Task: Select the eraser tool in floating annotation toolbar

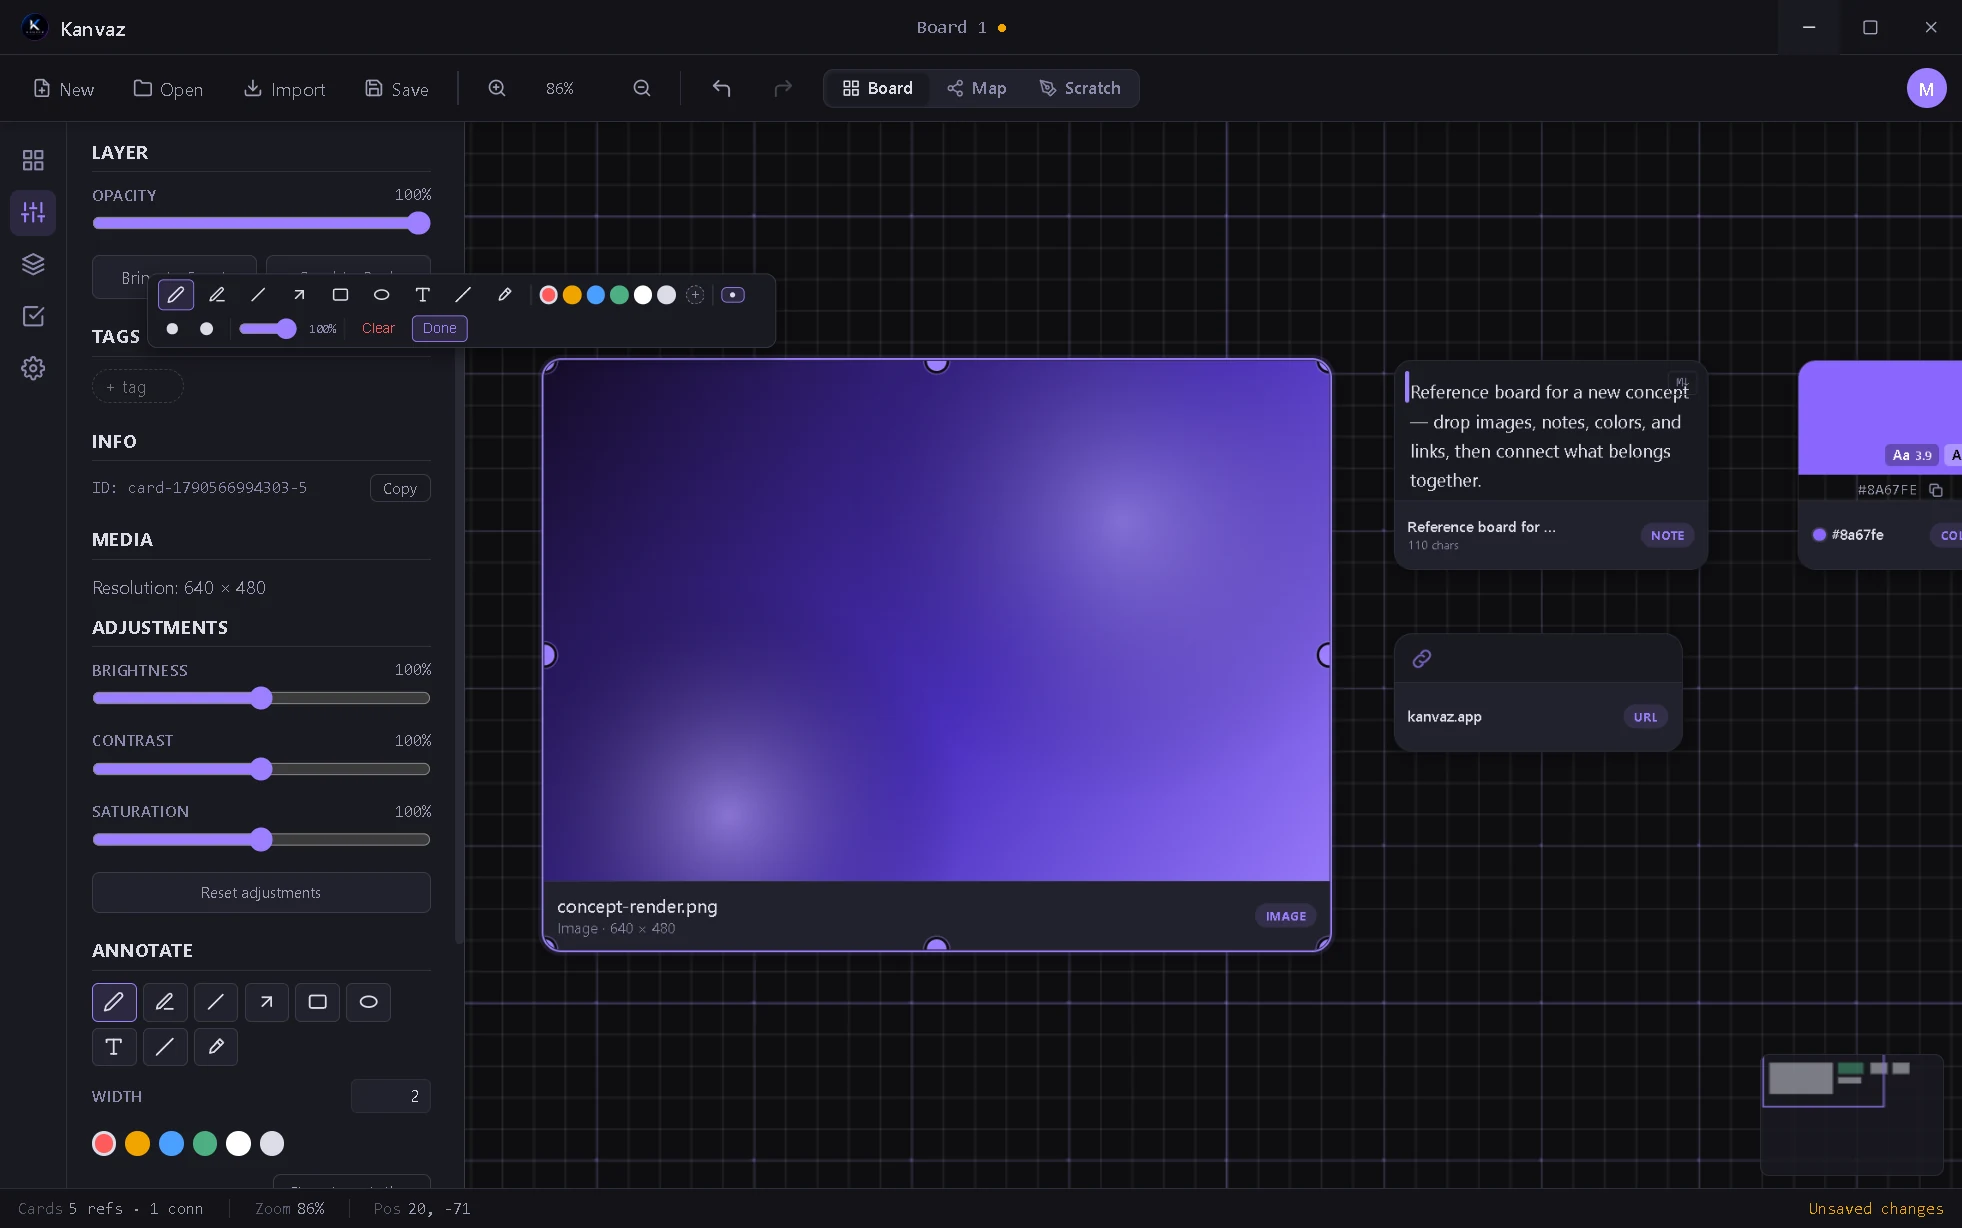Action: [x=504, y=295]
